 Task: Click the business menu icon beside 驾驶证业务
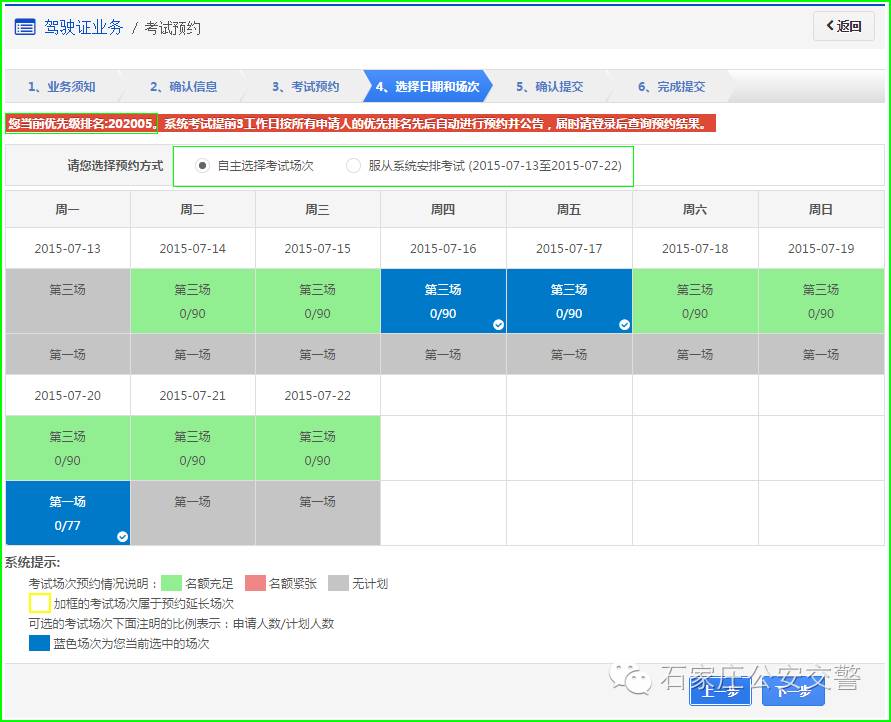[x=25, y=27]
